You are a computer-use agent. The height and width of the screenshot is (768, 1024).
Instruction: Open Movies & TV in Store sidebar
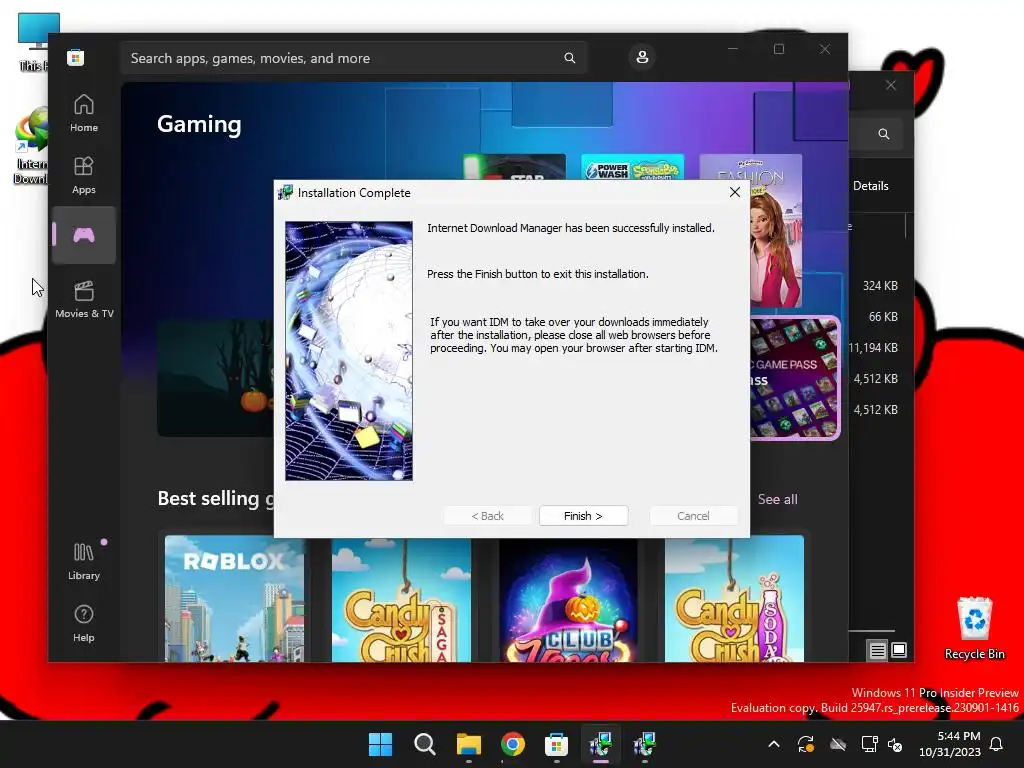coord(84,299)
